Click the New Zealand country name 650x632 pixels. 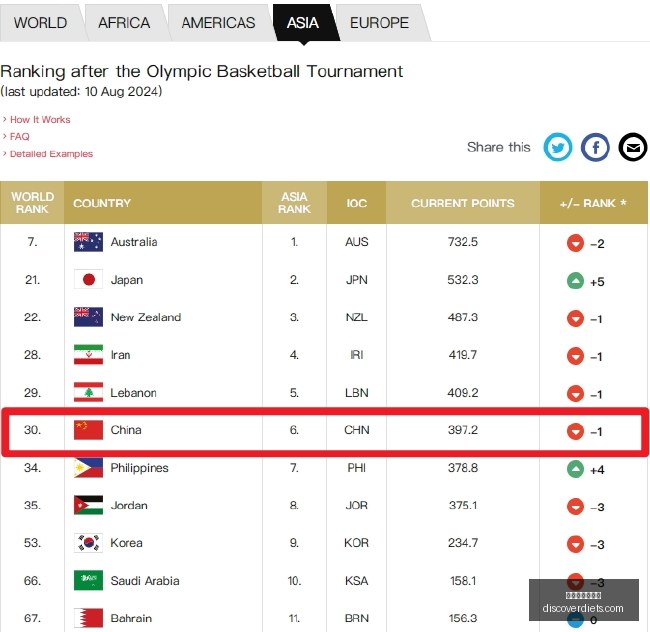click(146, 317)
